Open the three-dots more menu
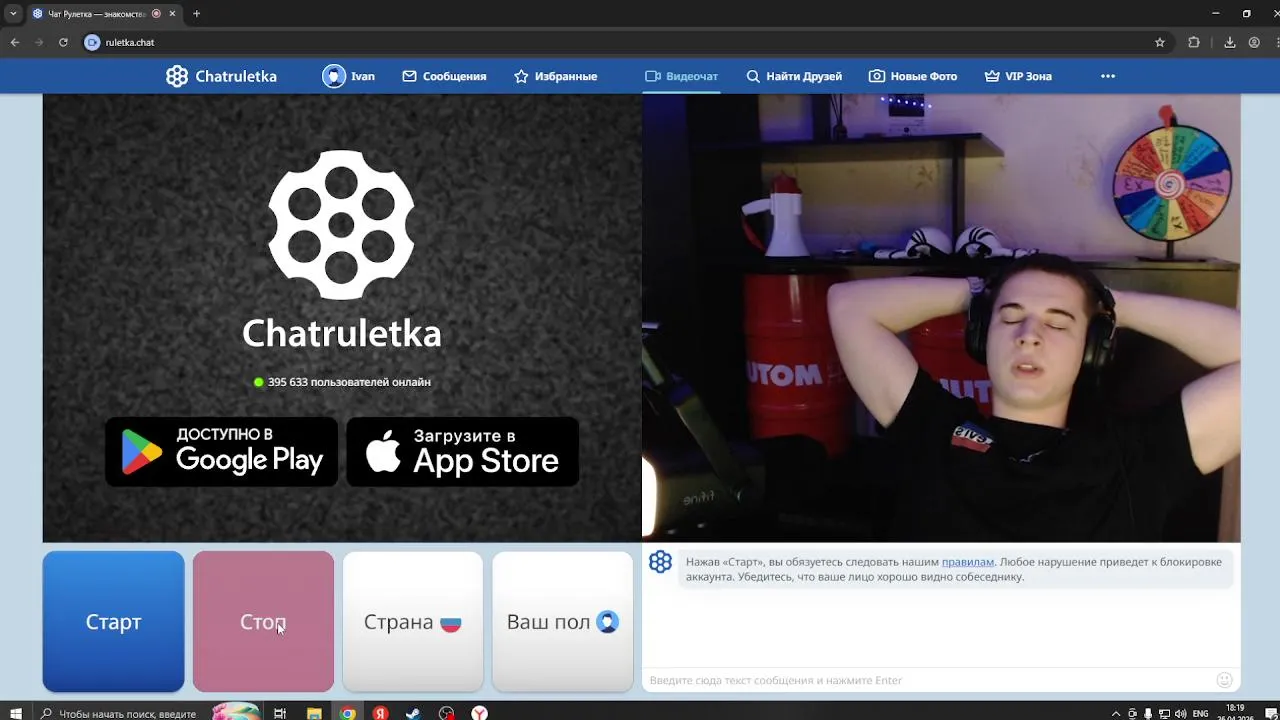 click(1108, 76)
